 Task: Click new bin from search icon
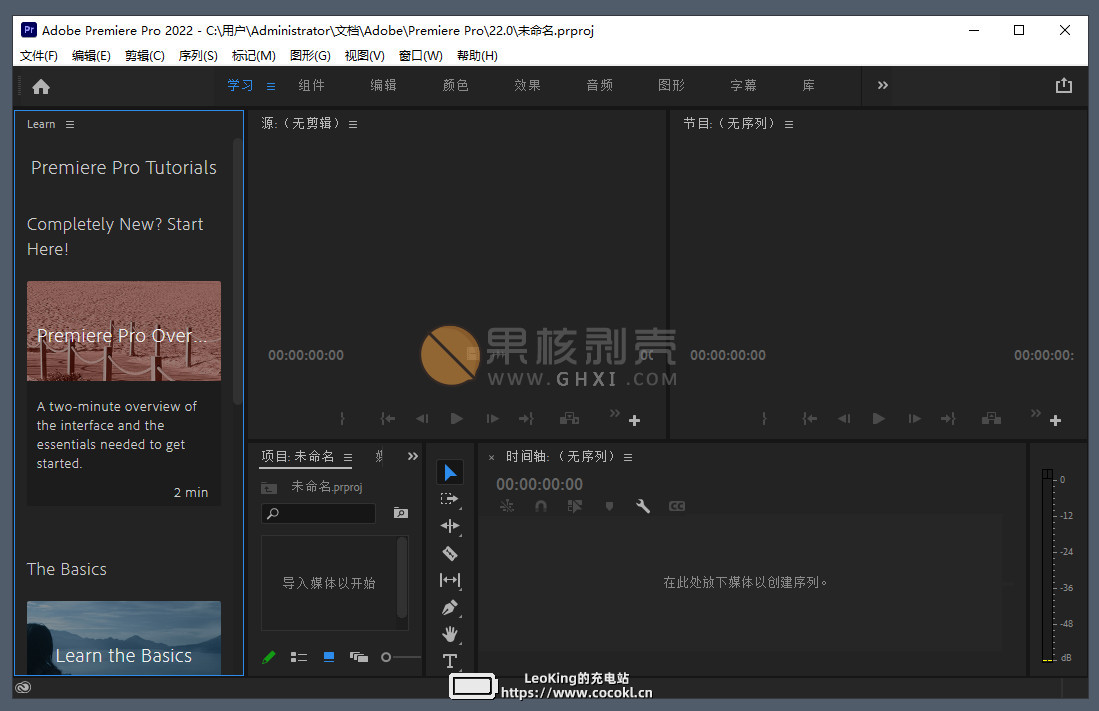pyautogui.click(x=400, y=513)
